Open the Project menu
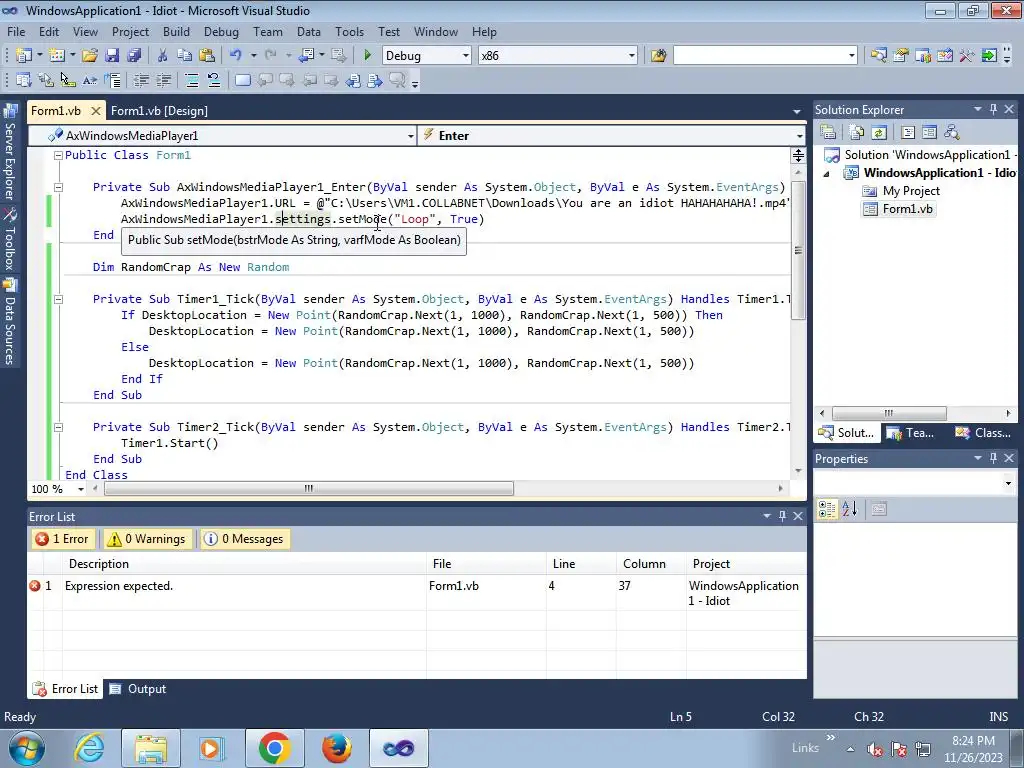This screenshot has height=768, width=1024. coord(130,31)
